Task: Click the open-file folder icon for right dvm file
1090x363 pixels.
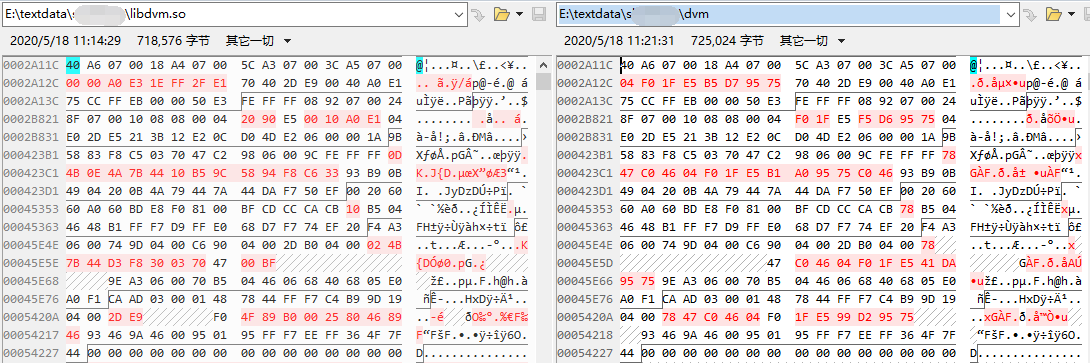Action: tap(1055, 13)
